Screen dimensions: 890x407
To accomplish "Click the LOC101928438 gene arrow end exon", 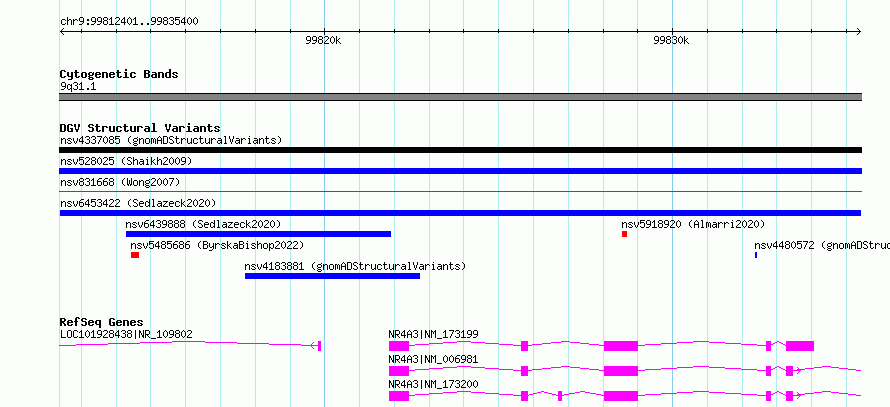I will pyautogui.click(x=319, y=346).
